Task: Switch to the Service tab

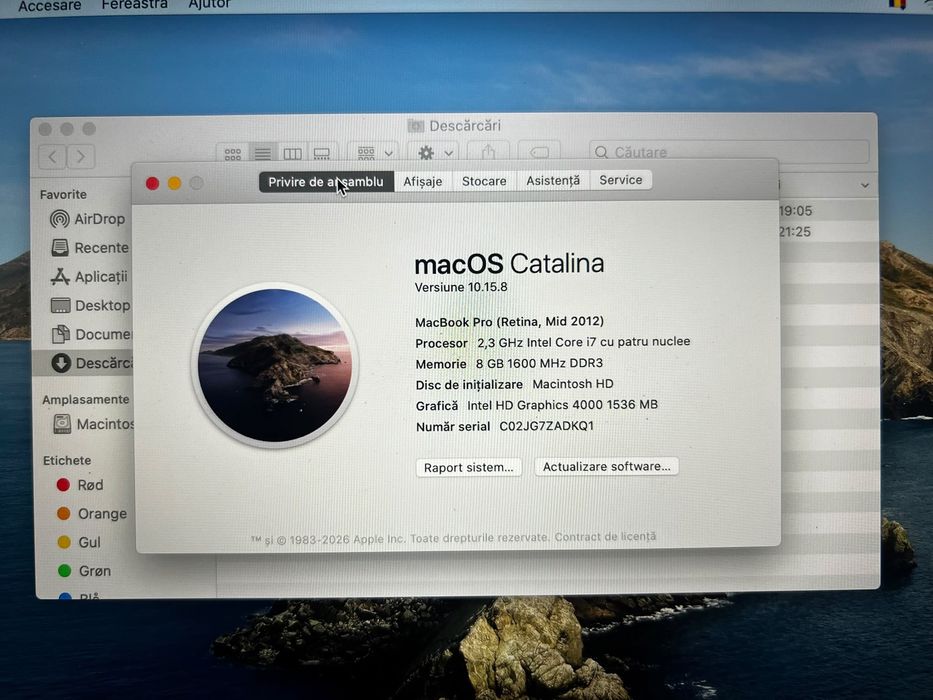Action: pos(621,180)
